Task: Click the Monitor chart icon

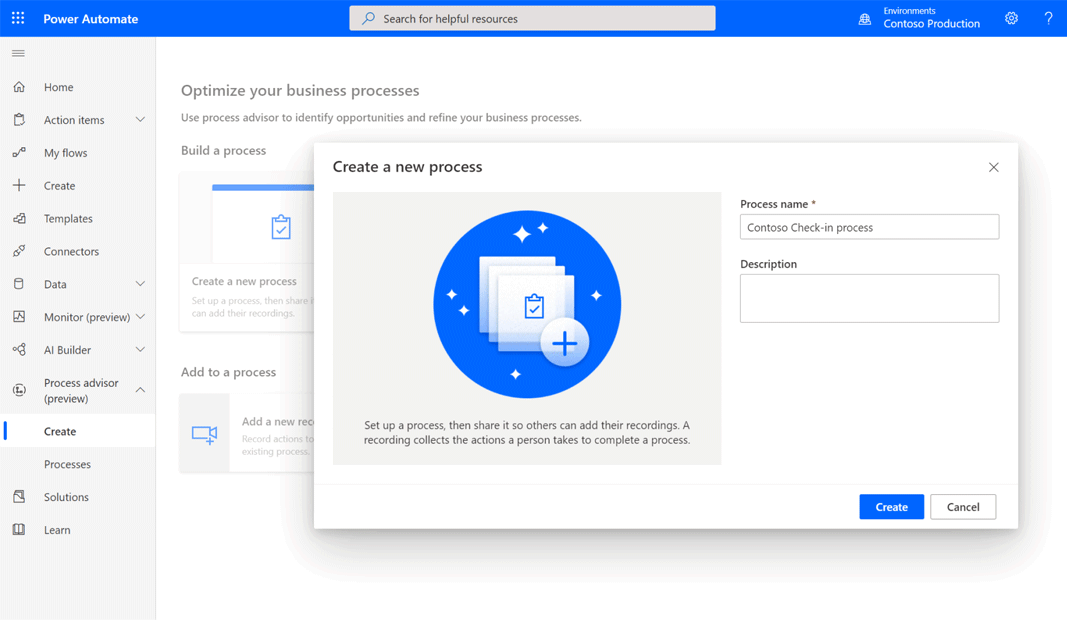Action: point(19,316)
